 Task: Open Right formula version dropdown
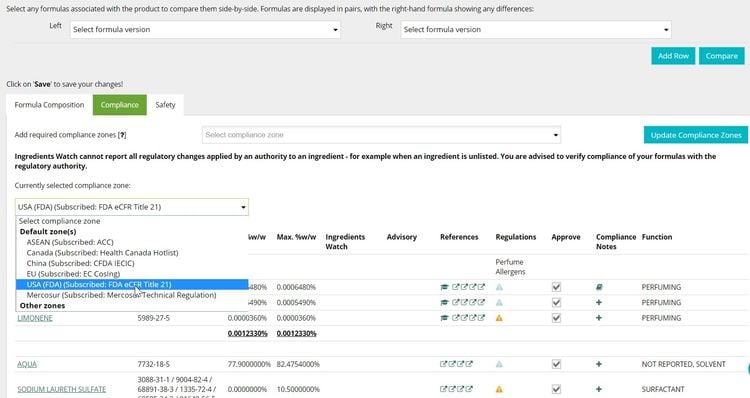pos(536,30)
